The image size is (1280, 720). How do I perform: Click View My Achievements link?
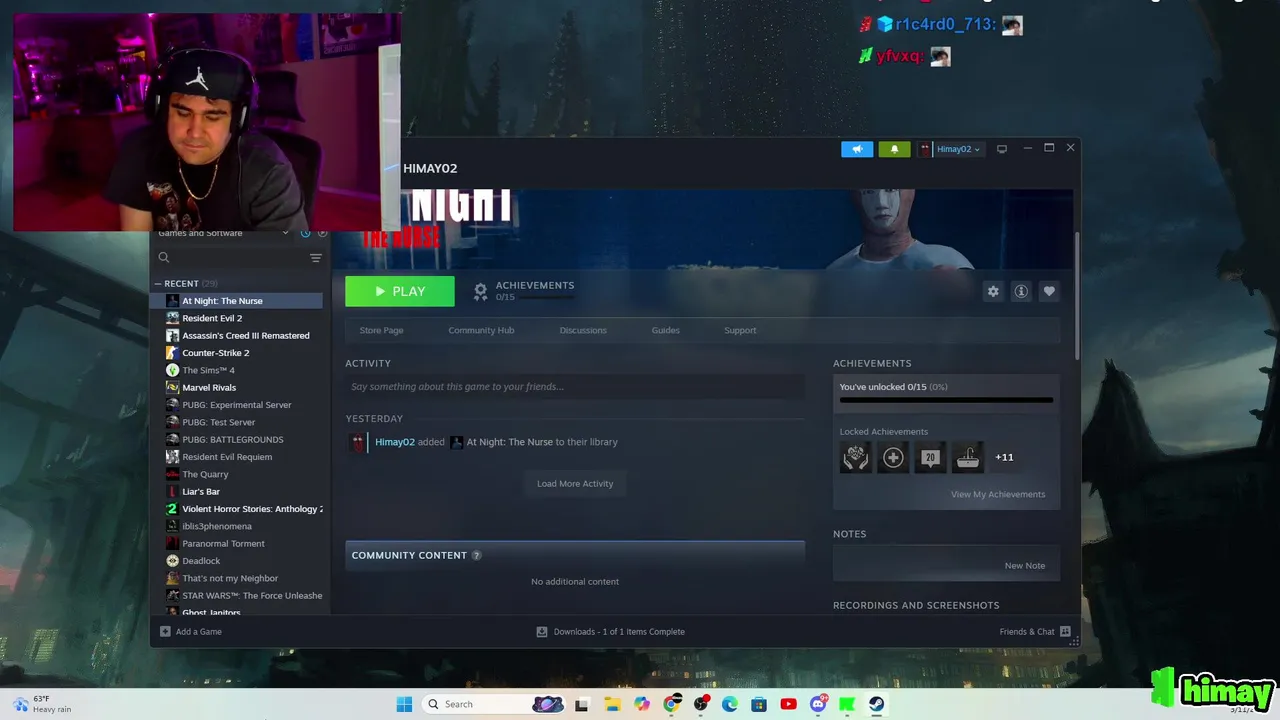point(998,494)
